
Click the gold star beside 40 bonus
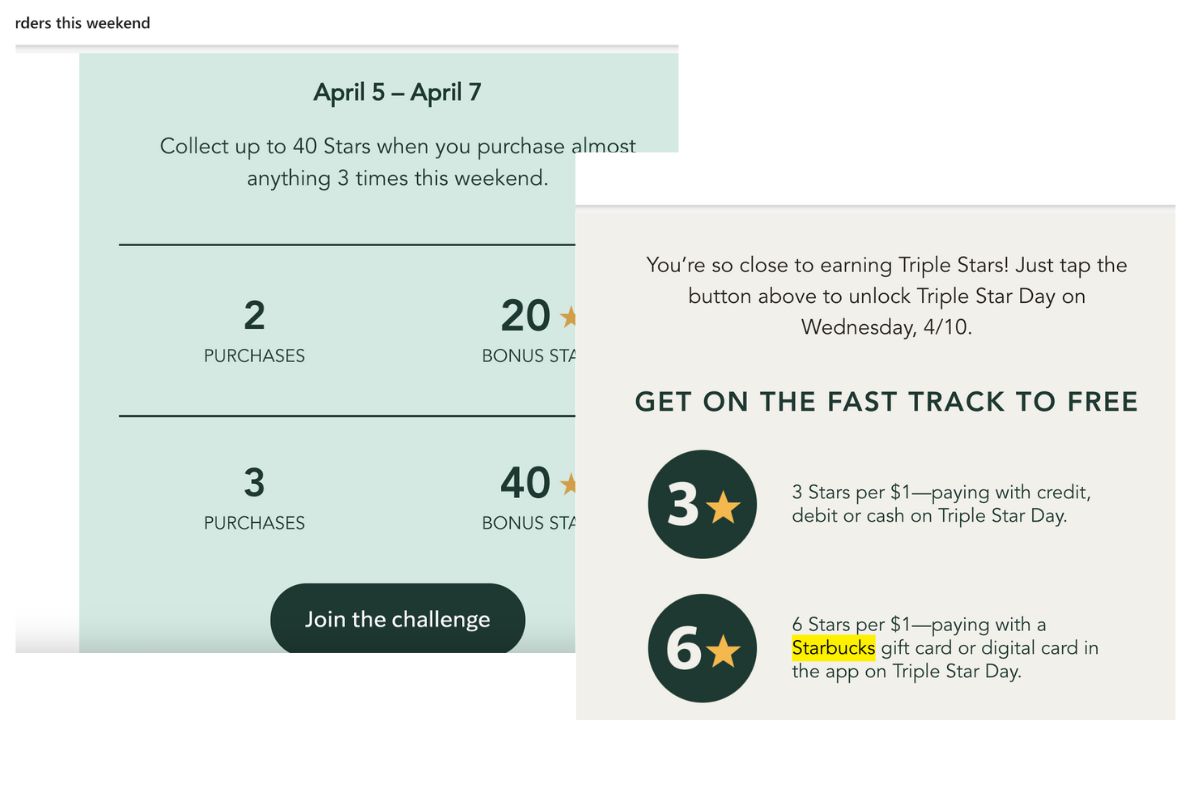click(x=568, y=484)
